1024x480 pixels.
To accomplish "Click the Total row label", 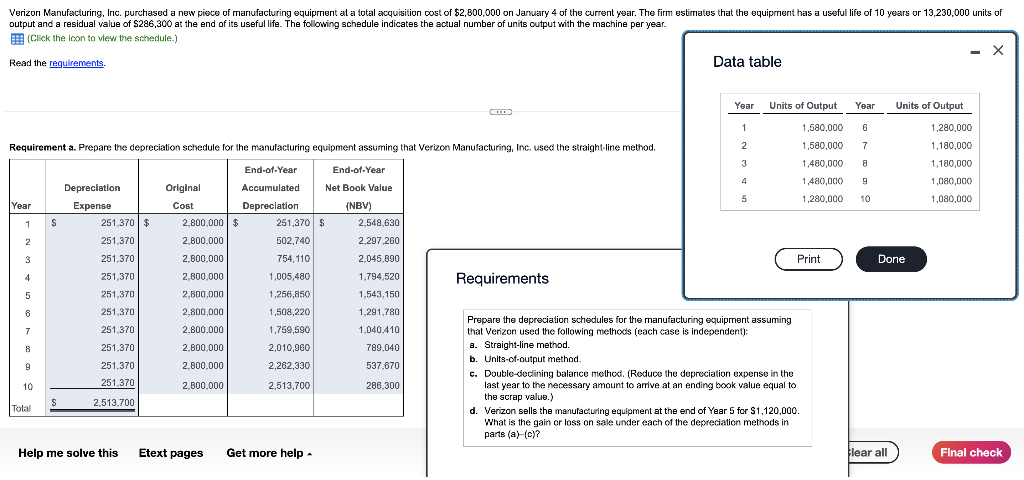I will click(20, 409).
